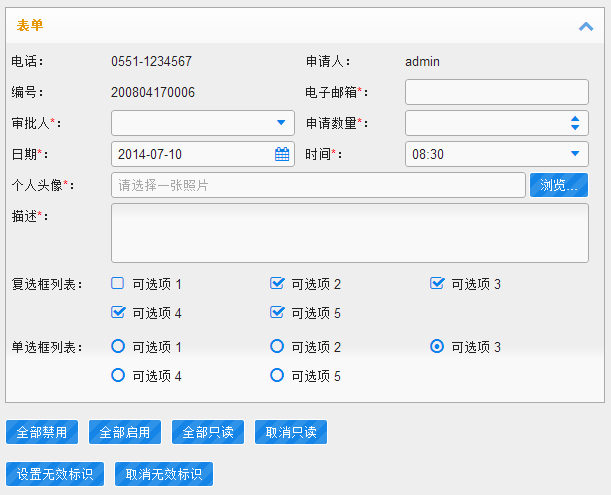Click the 取消无效标识 button
611x495 pixels.
point(164,474)
